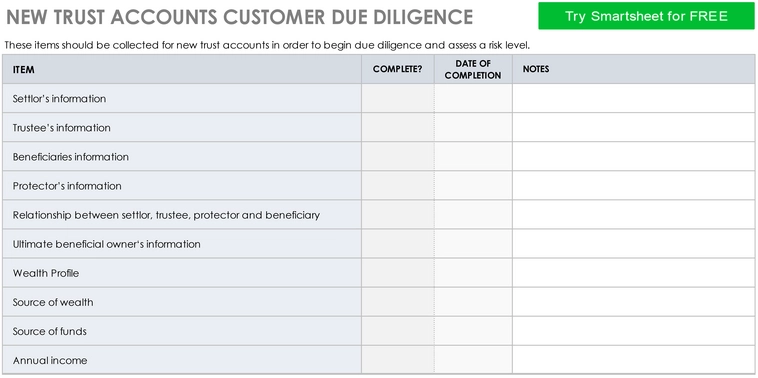Click Notes cell for Settlor's information
758x378 pixels.
pyautogui.click(x=634, y=99)
